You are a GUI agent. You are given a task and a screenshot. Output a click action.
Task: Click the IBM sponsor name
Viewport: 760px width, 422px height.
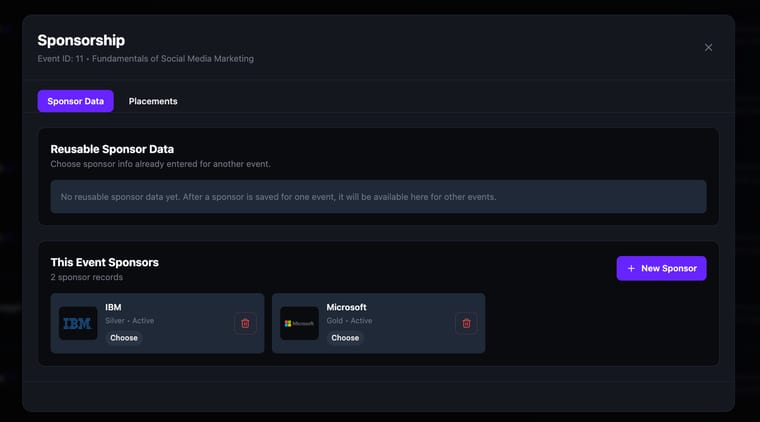[x=113, y=307]
